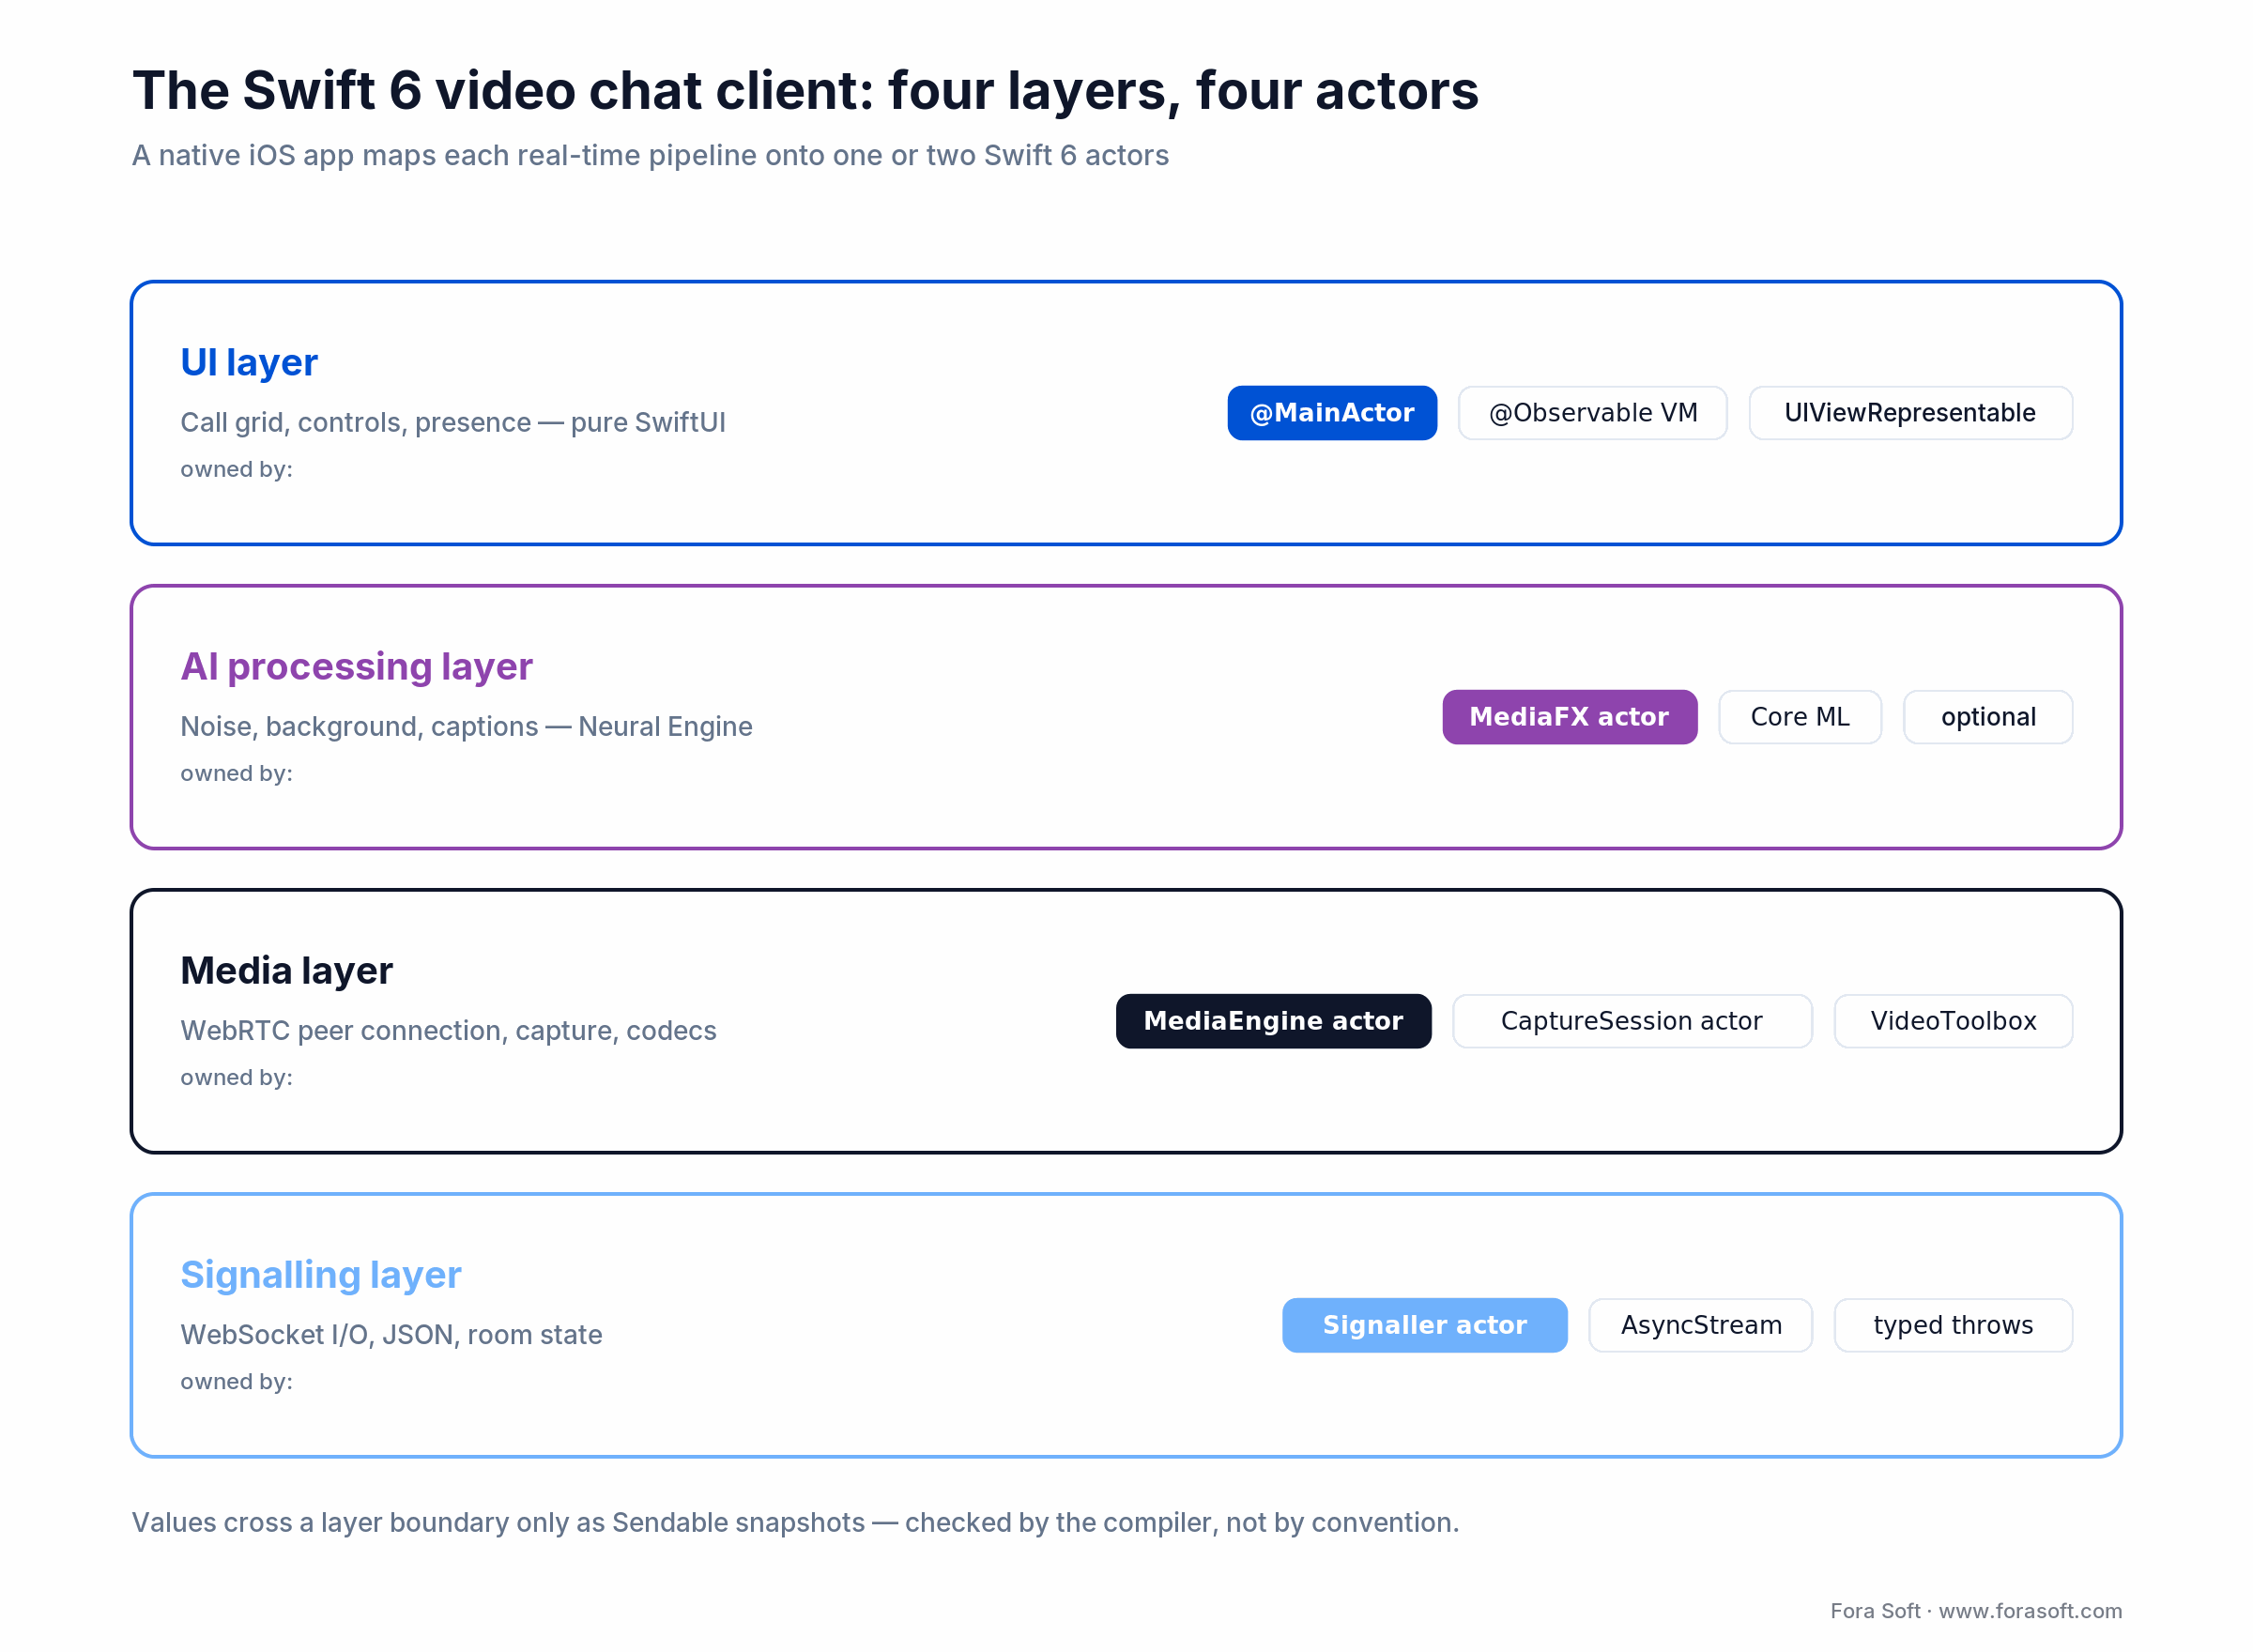Click 'owned by:' in the UI layer card
Screen dimensions: 2253x1652
236,469
